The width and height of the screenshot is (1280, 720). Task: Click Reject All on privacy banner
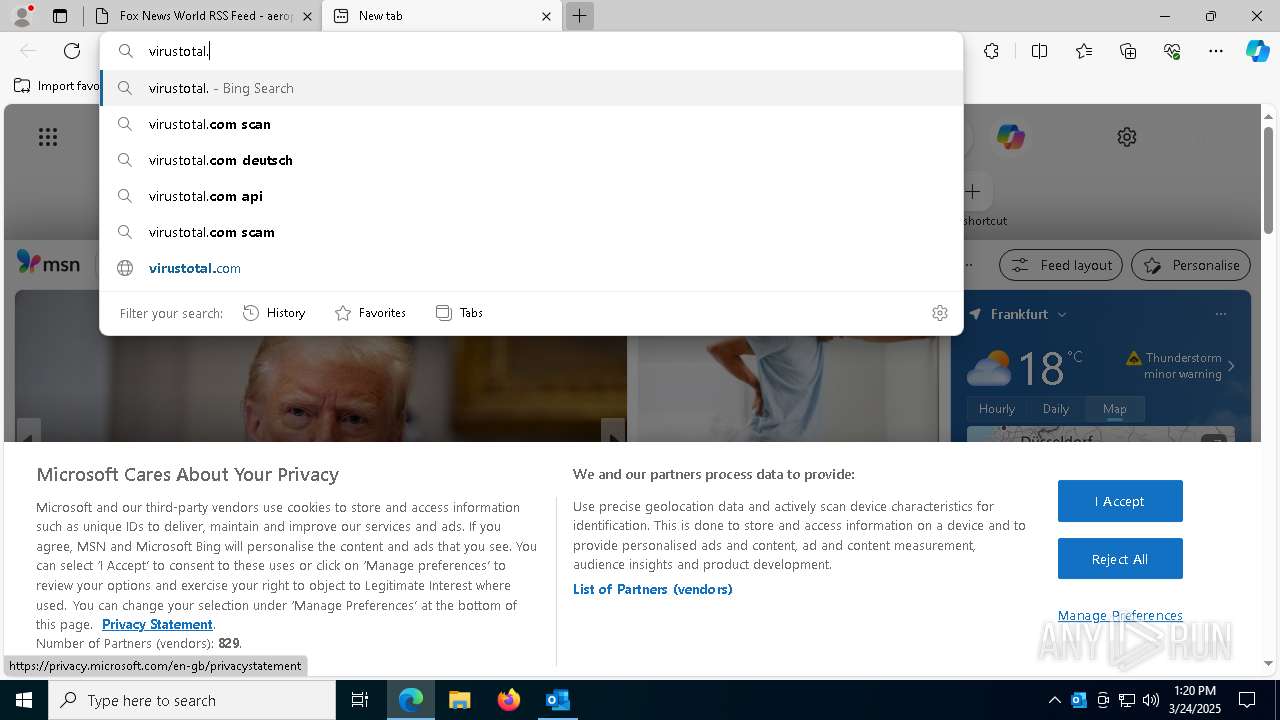(1120, 559)
